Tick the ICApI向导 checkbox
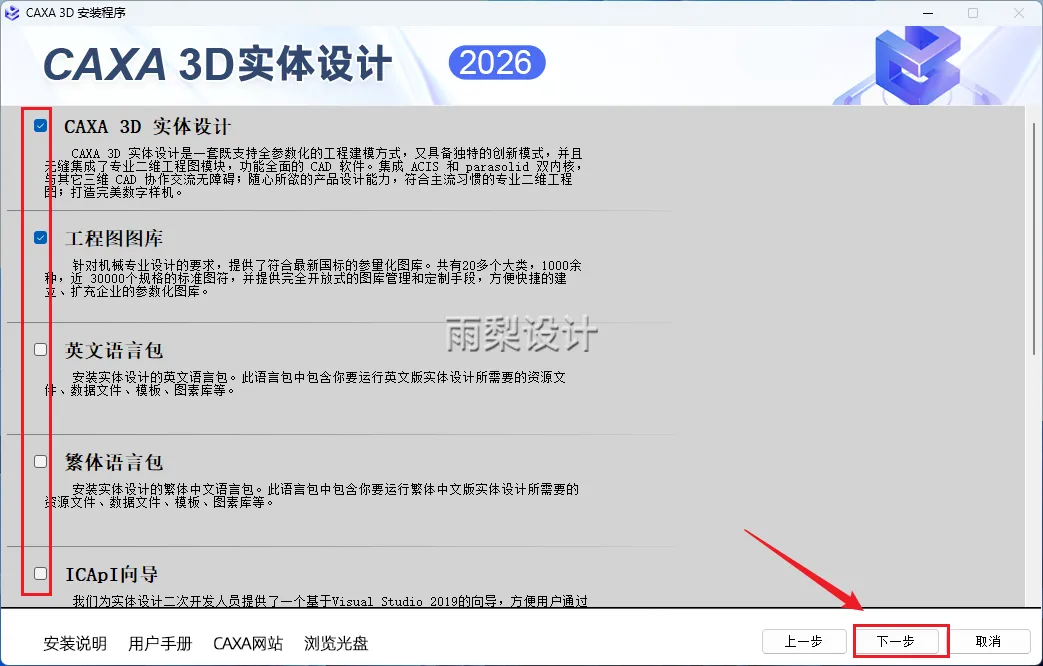This screenshot has height=666, width=1043. coord(41,573)
